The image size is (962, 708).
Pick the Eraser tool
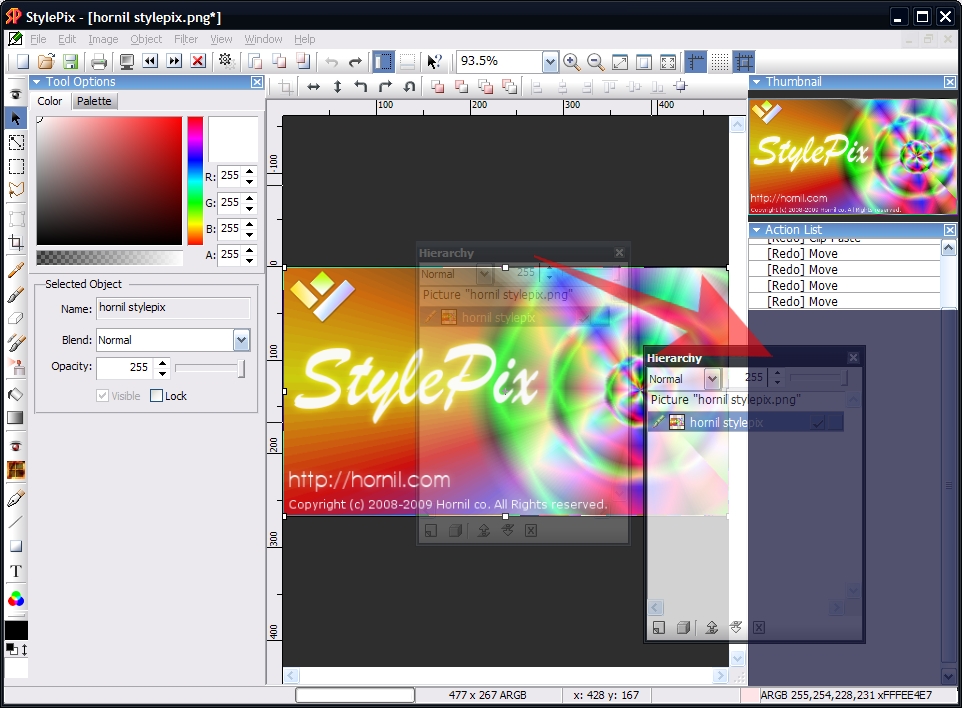[16, 319]
